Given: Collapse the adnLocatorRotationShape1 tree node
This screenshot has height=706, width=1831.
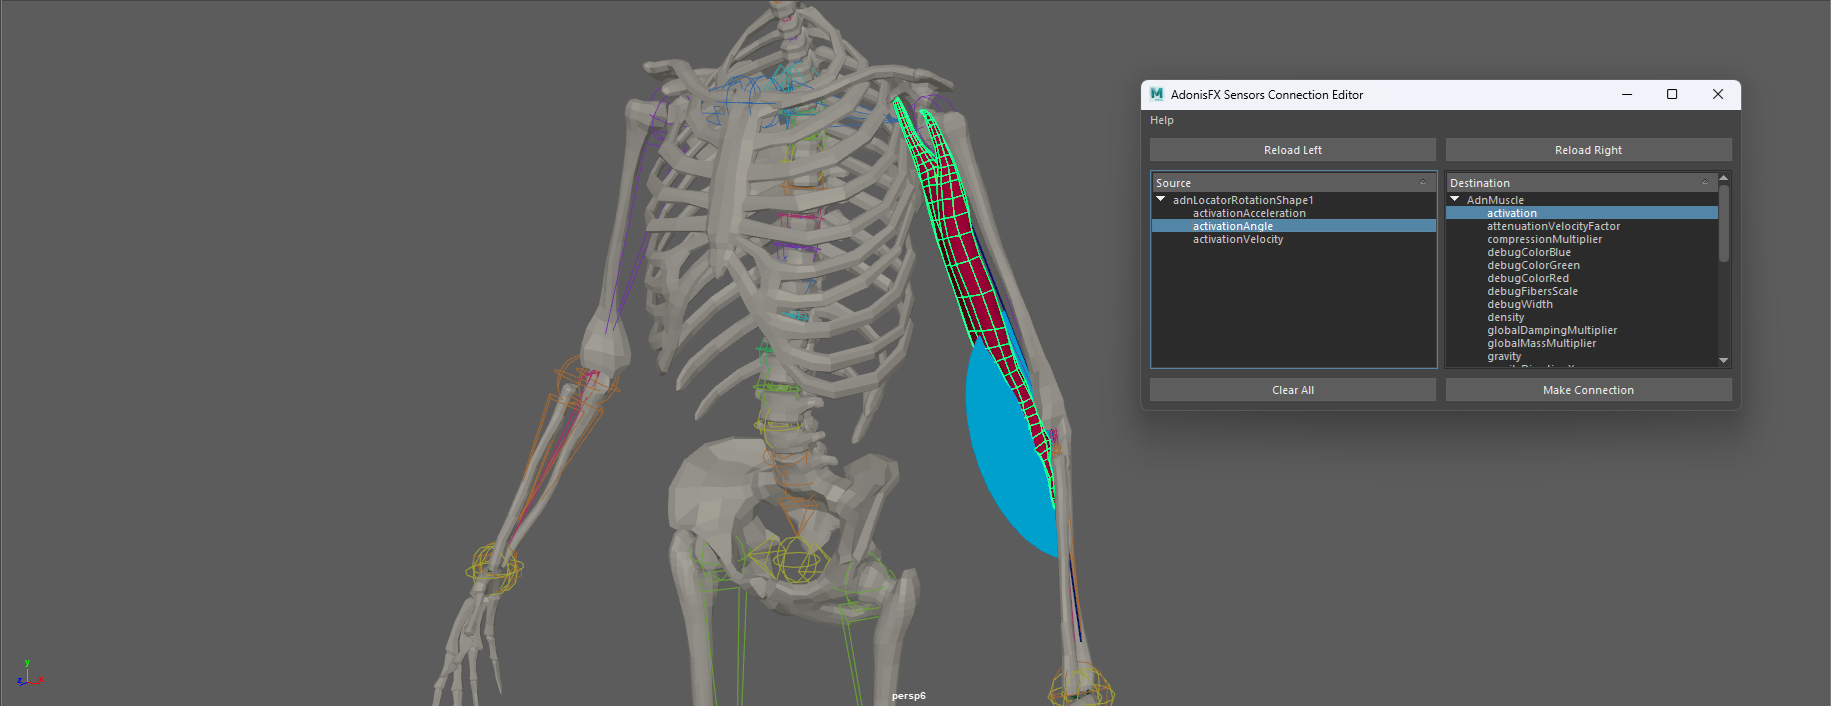Looking at the screenshot, I should [1161, 200].
